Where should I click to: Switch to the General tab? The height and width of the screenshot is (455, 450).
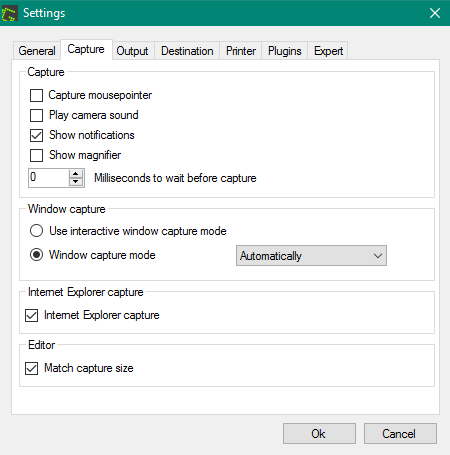(x=37, y=51)
